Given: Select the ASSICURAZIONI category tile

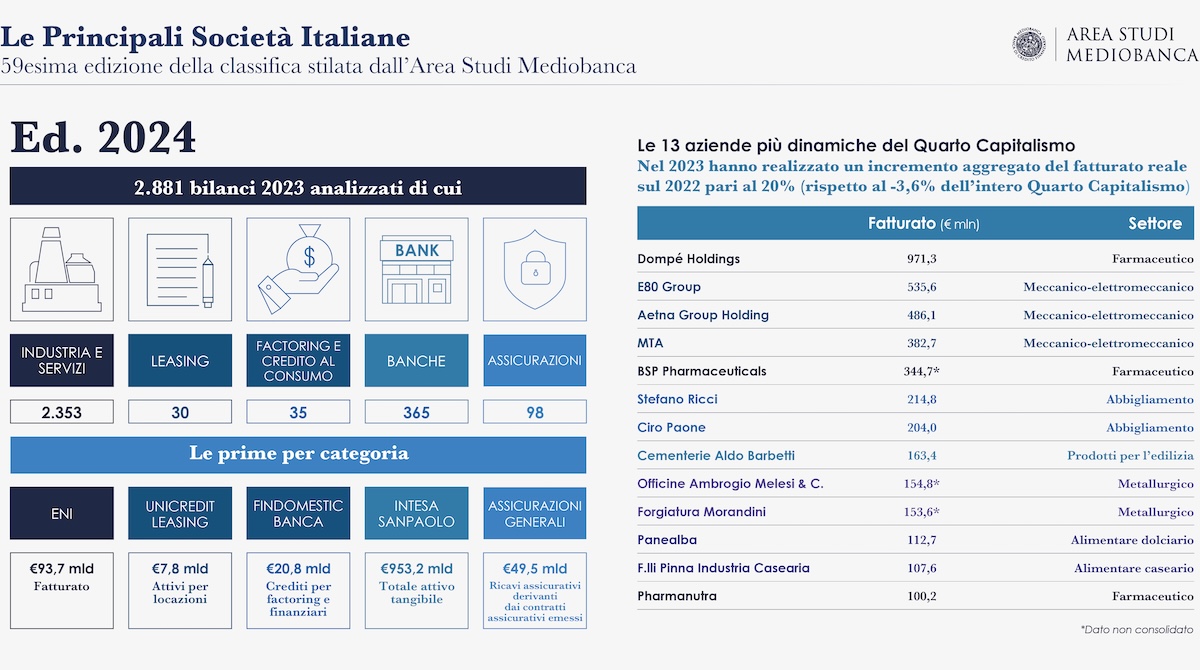Looking at the screenshot, I should click(x=534, y=361).
